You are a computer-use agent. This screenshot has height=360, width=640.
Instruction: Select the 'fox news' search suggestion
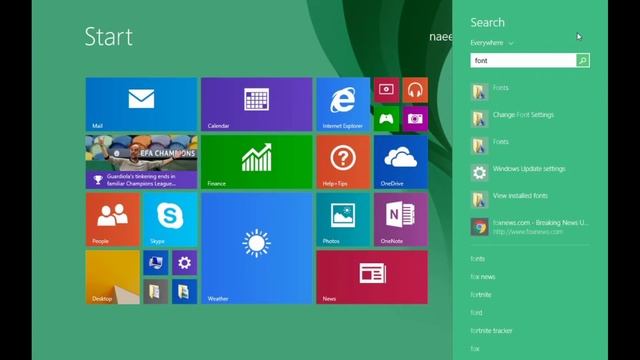(482, 277)
